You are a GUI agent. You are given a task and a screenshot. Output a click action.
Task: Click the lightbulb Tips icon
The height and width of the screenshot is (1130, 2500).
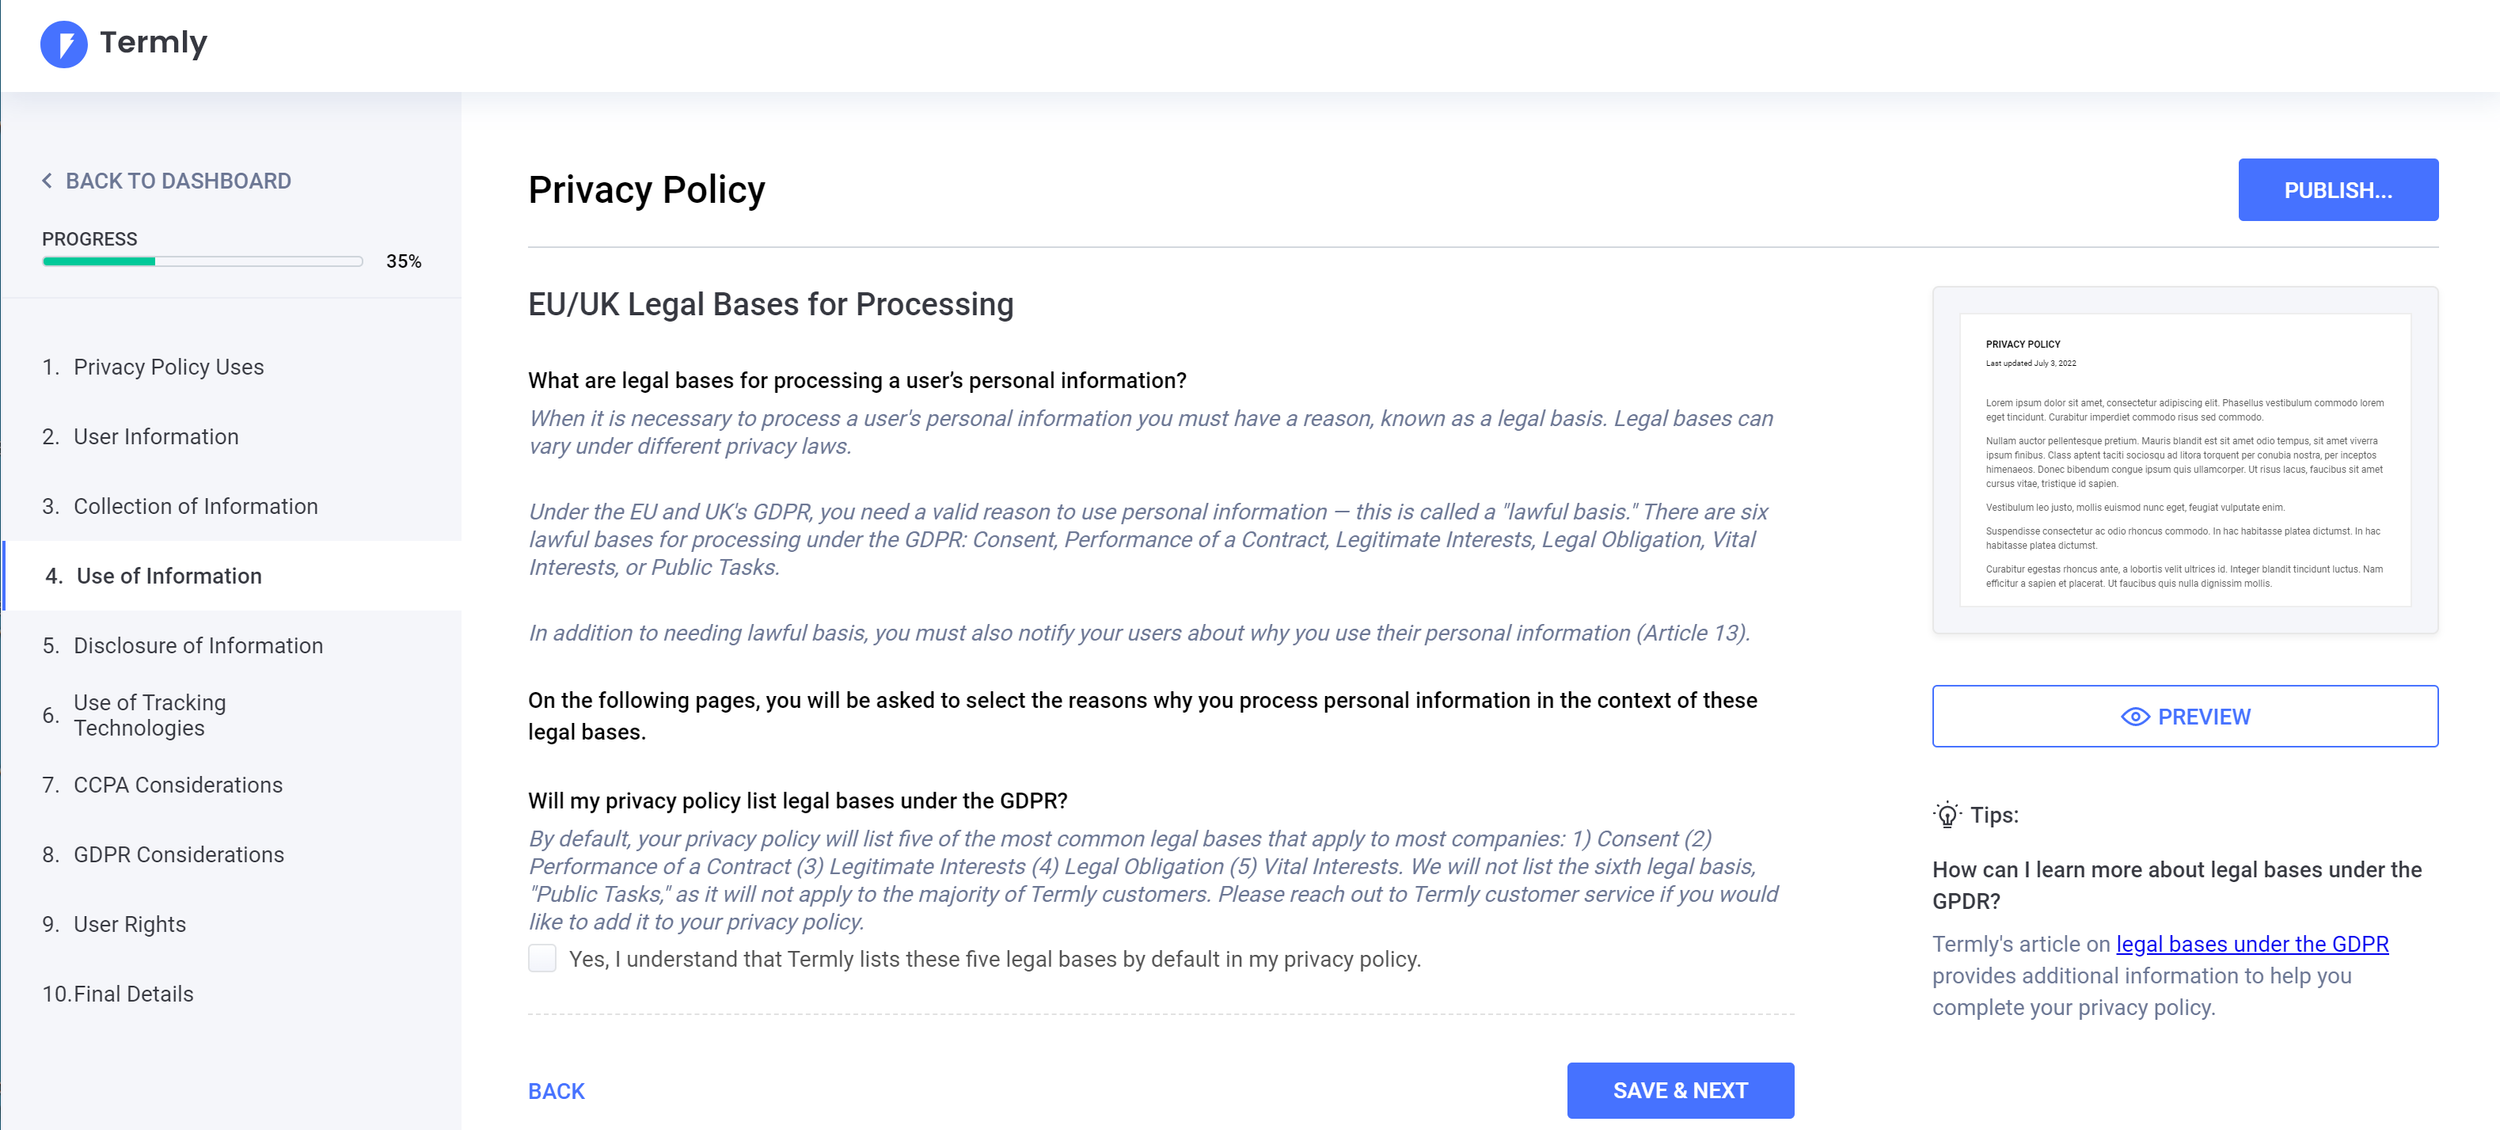[1947, 816]
